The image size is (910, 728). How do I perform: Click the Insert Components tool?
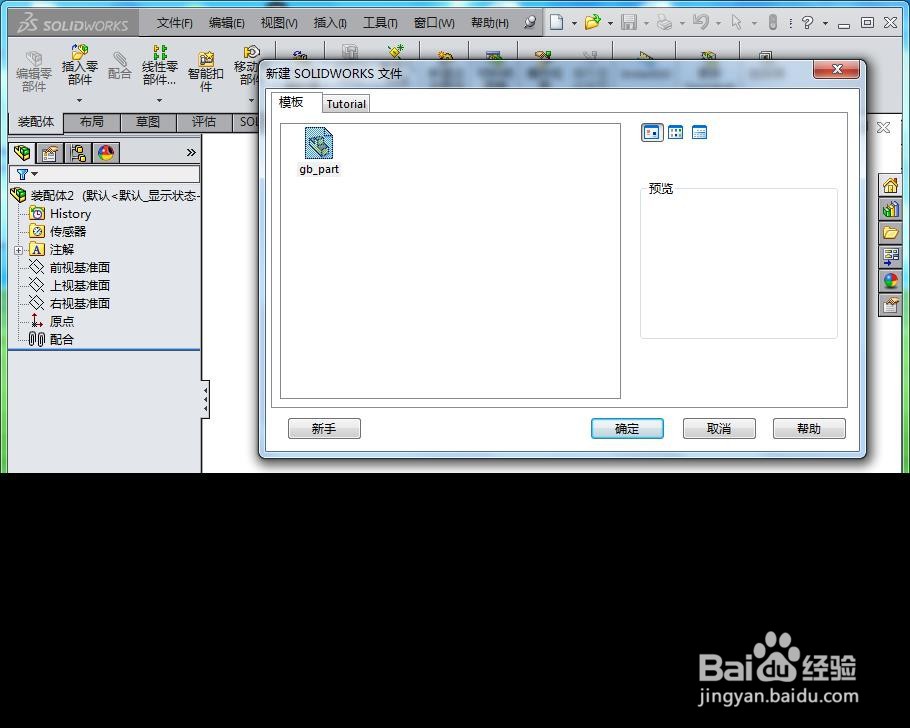(80, 64)
